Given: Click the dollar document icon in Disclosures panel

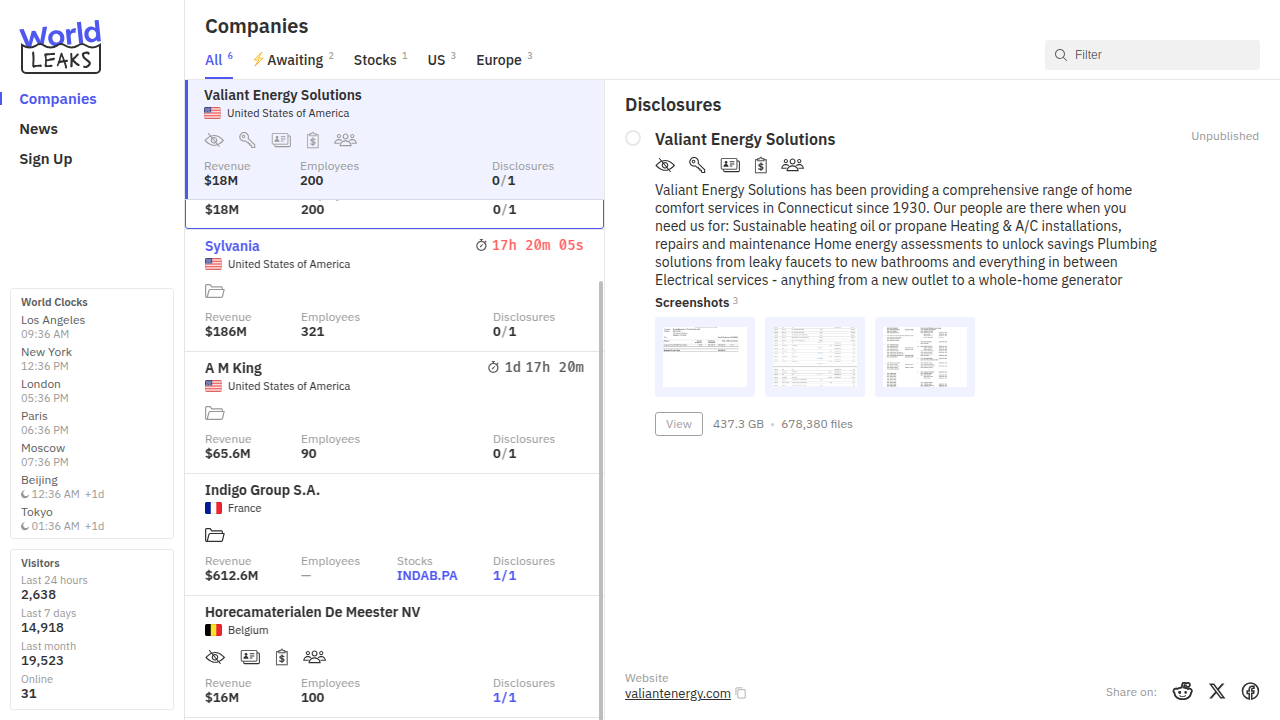Looking at the screenshot, I should coord(761,165).
